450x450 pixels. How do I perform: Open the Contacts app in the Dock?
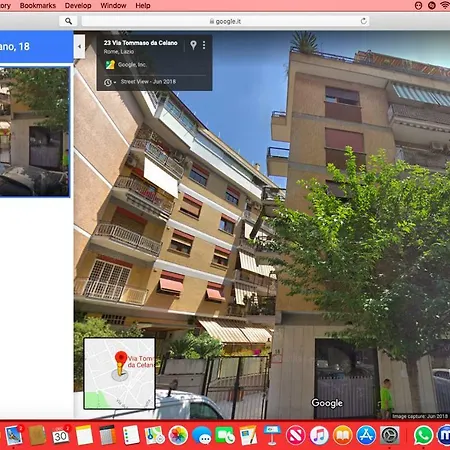(37, 435)
